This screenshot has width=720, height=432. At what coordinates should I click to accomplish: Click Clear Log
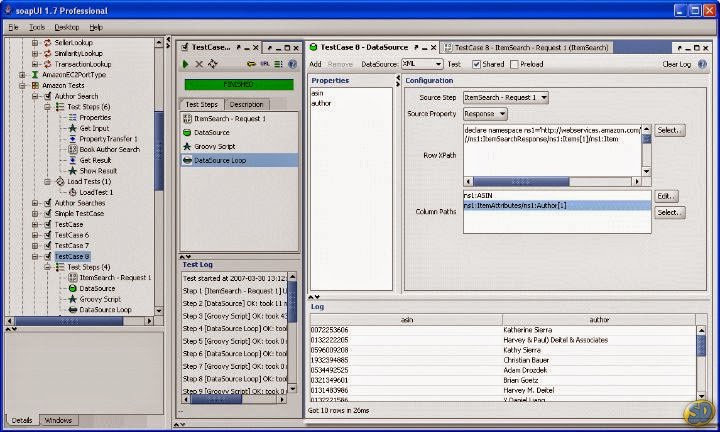[676, 64]
